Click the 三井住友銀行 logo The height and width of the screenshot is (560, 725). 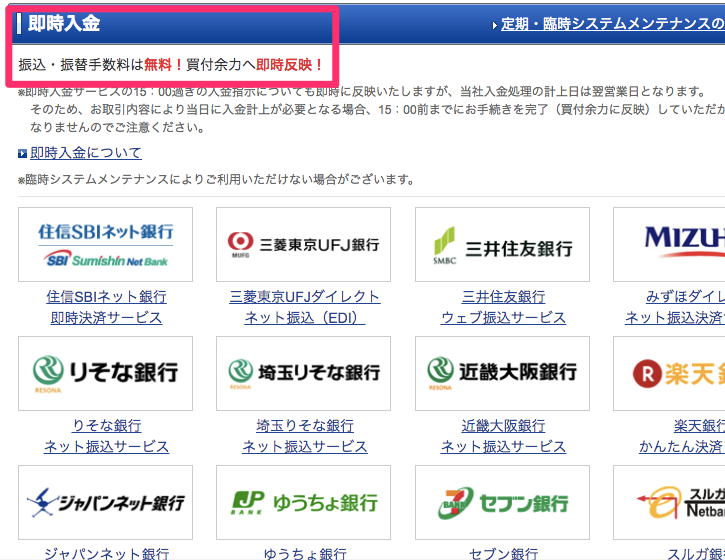(x=503, y=244)
